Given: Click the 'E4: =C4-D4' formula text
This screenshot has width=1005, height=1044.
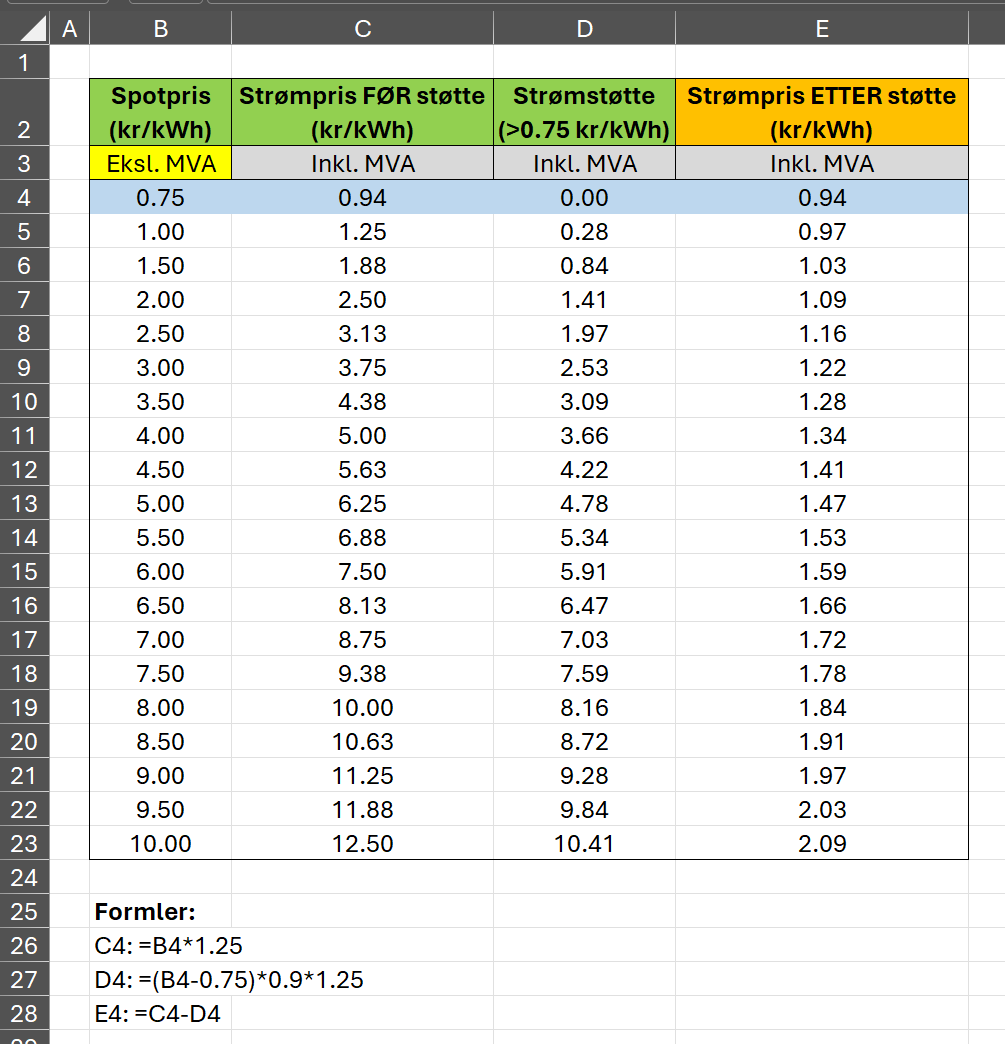Looking at the screenshot, I should (x=157, y=1013).
